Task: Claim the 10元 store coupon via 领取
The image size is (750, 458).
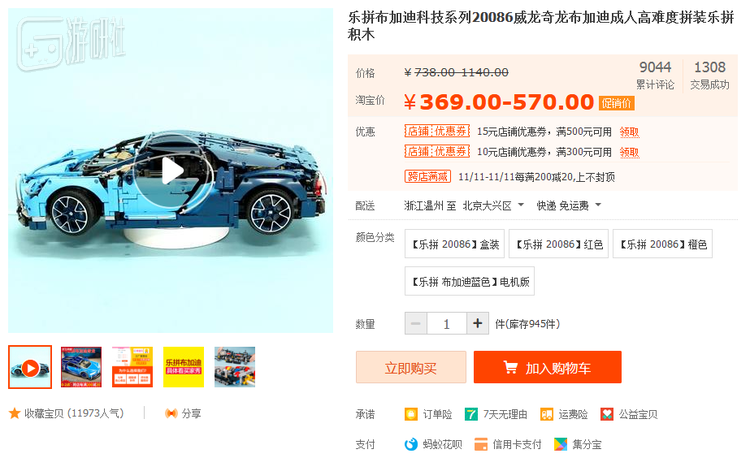Action: [x=629, y=153]
